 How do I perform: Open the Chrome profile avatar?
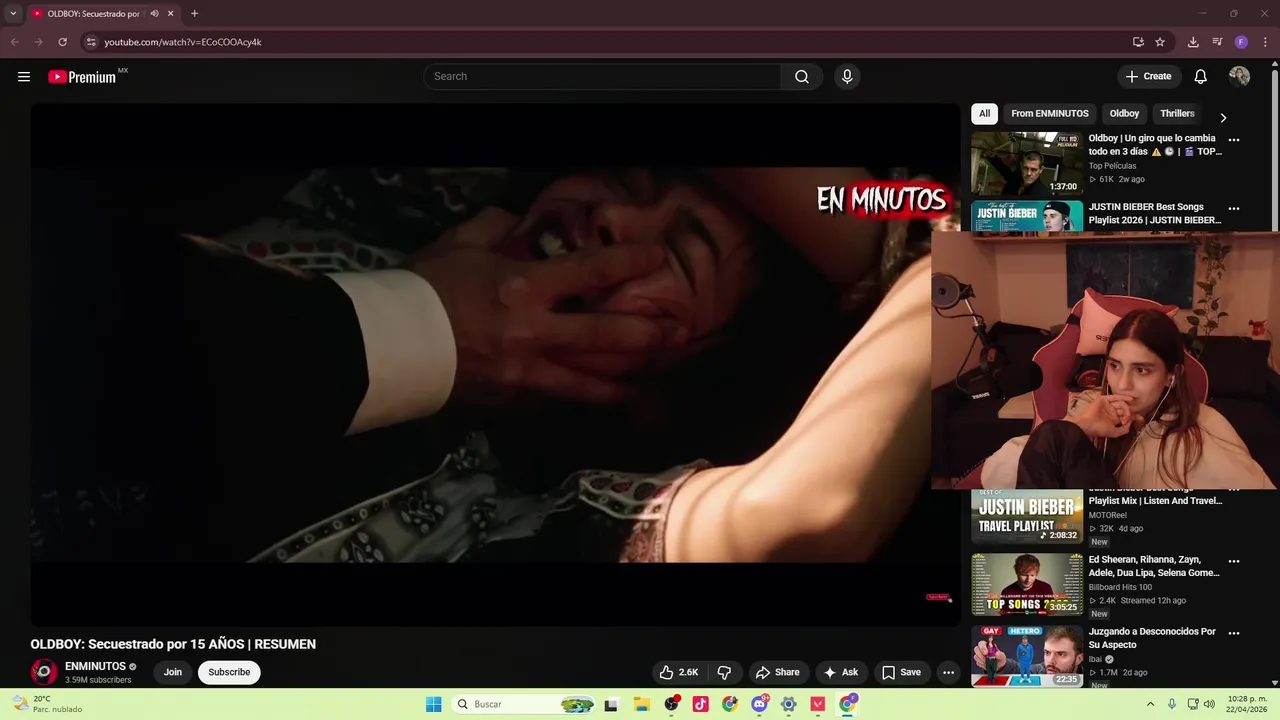pos(1241,42)
